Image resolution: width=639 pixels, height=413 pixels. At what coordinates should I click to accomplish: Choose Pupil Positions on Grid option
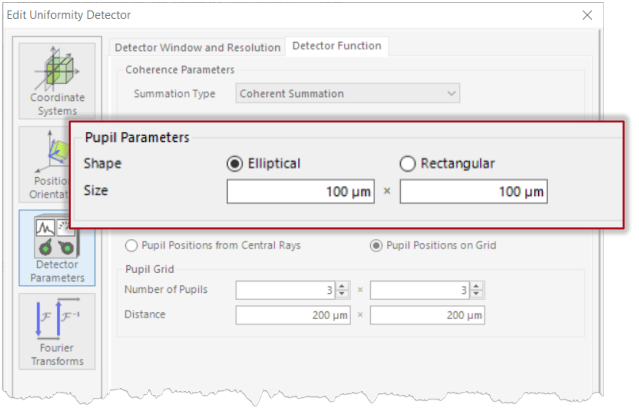376,245
